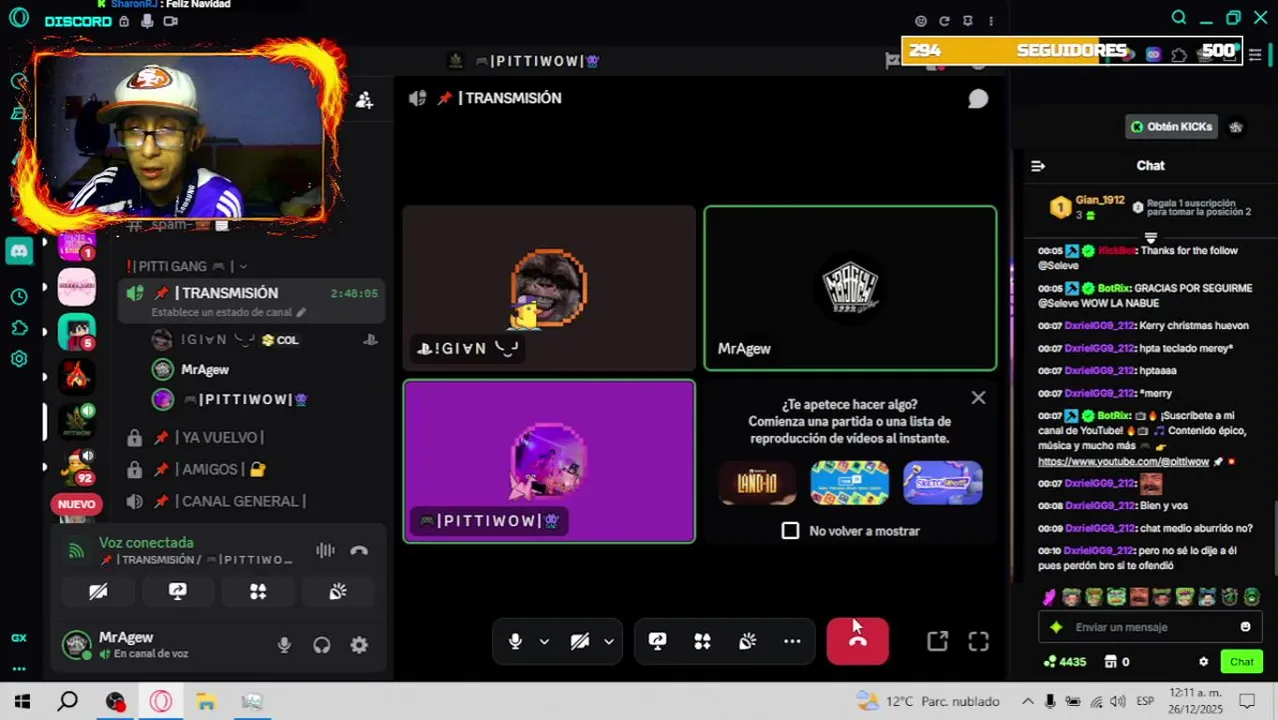
Task: Open the youtube.com/@pittiwow link
Action: click(x=1123, y=462)
